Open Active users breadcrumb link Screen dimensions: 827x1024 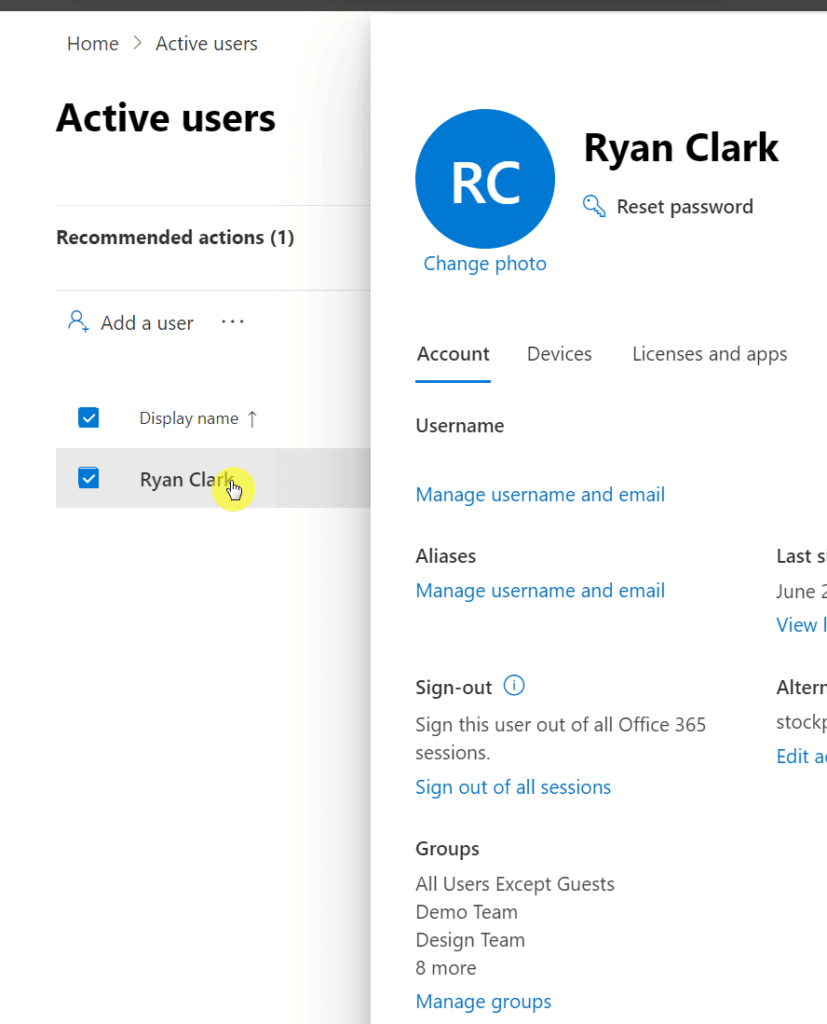(206, 44)
